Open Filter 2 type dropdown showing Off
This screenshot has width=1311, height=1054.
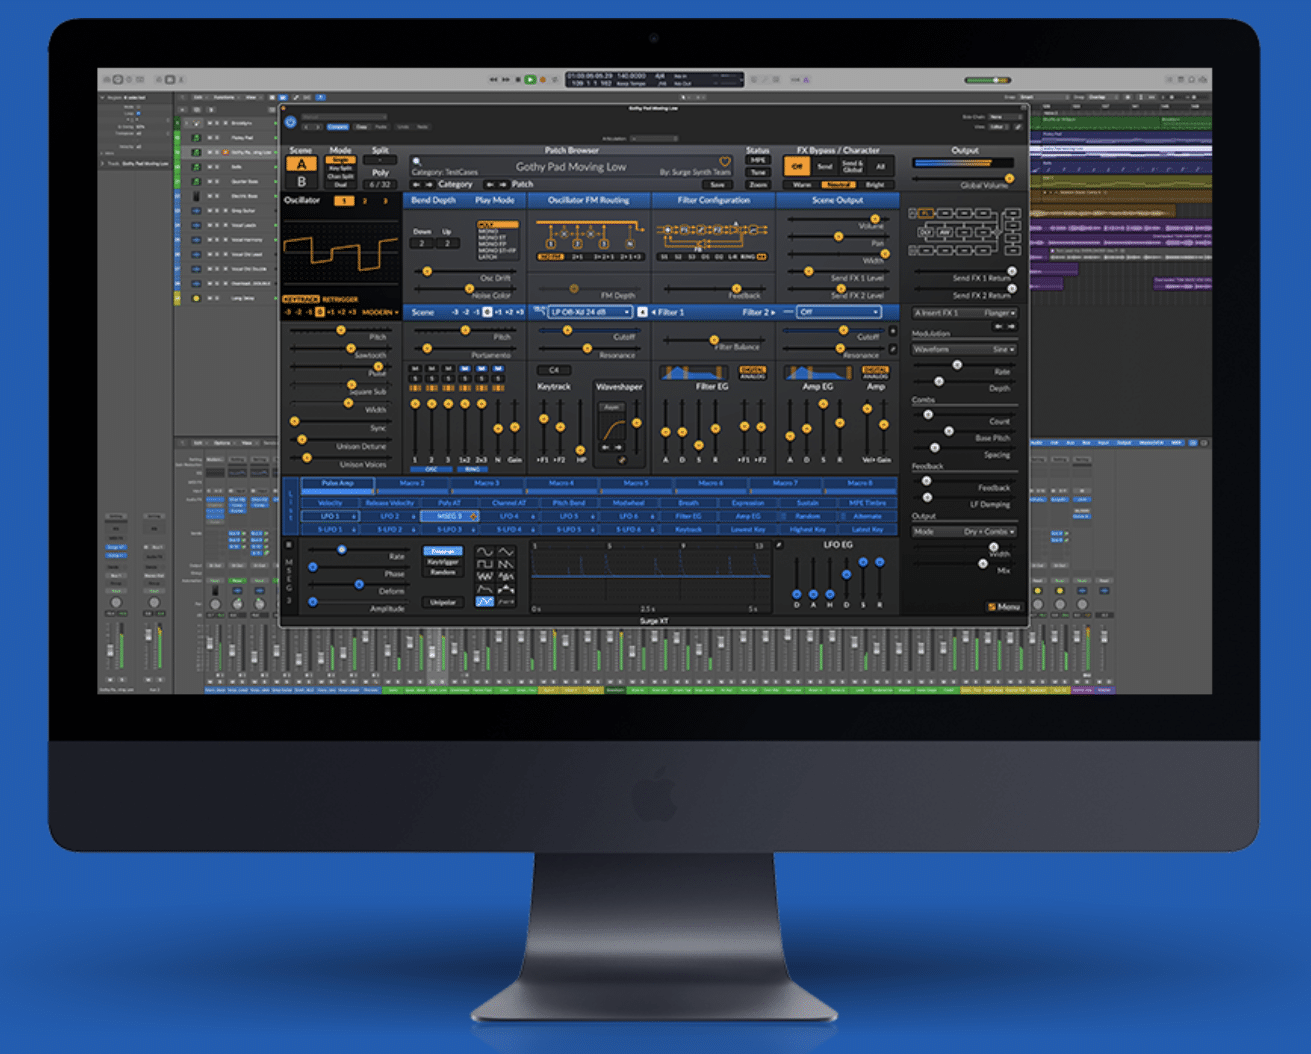click(x=839, y=312)
